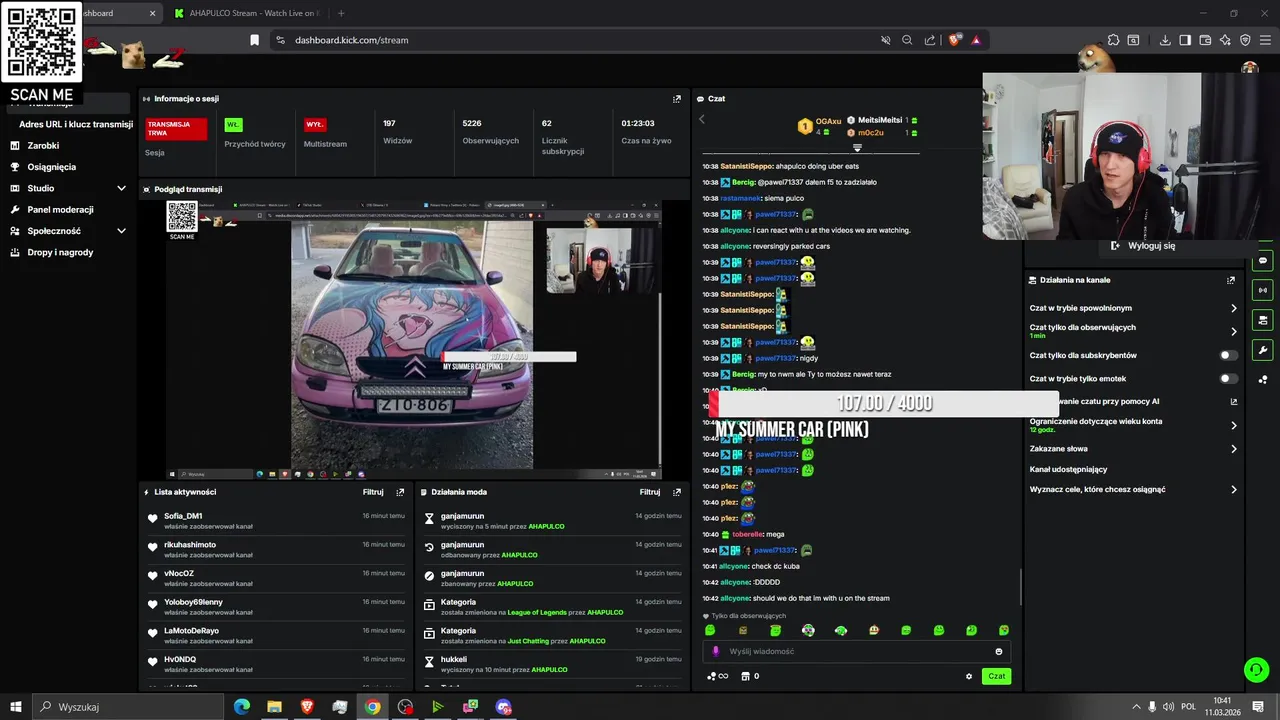Open chat bubble icon in right rail
Screen dimensions: 1280x720
pyautogui.click(x=1263, y=261)
